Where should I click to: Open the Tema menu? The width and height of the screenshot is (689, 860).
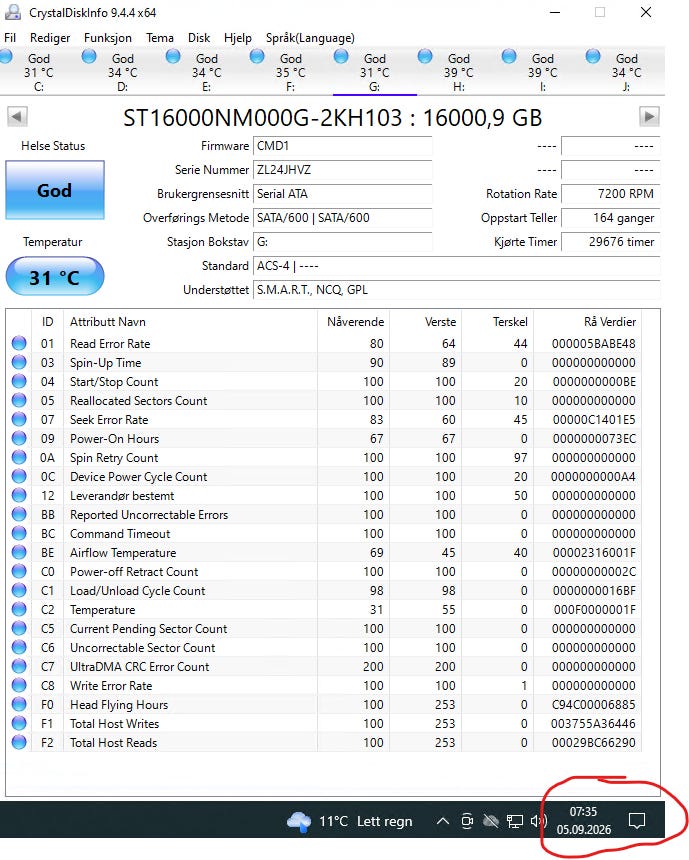pos(160,38)
